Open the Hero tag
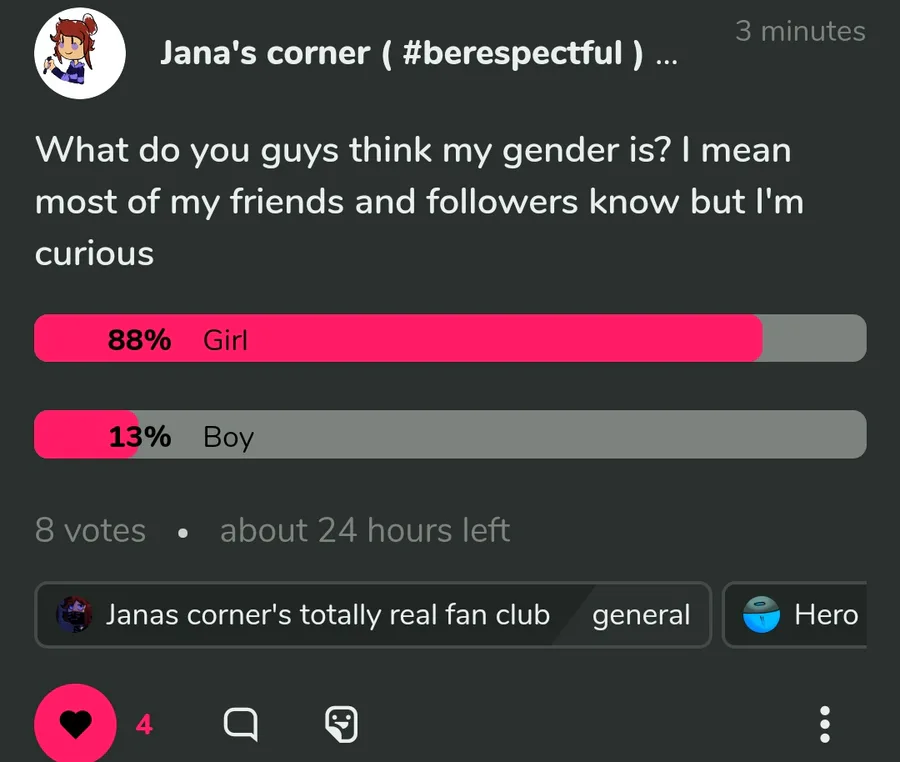This screenshot has width=900, height=762. [826, 614]
